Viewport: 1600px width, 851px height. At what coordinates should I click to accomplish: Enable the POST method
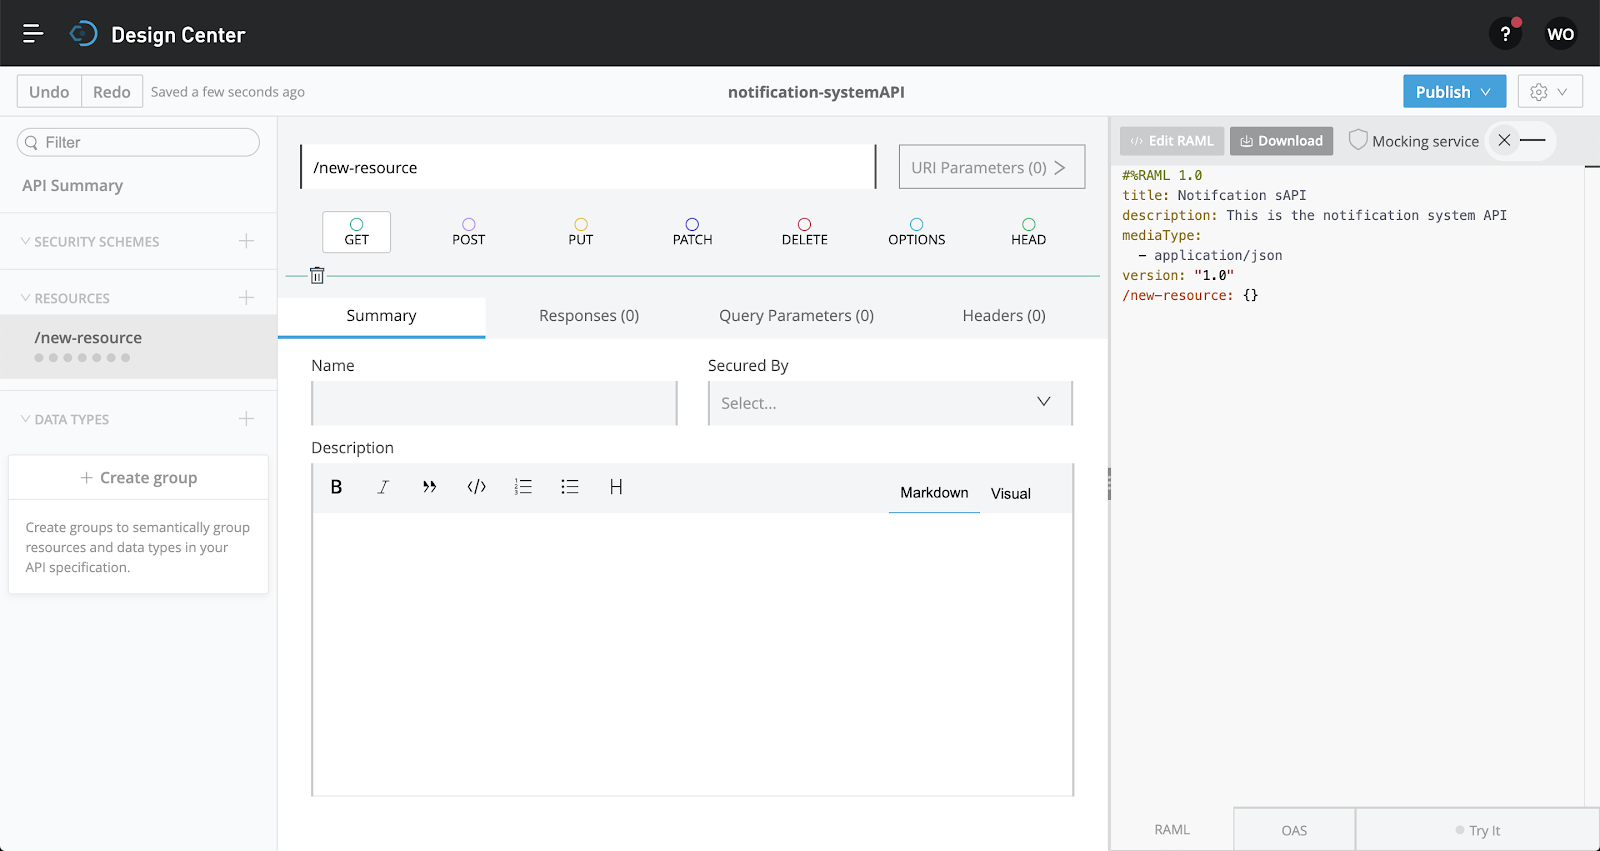coord(468,232)
